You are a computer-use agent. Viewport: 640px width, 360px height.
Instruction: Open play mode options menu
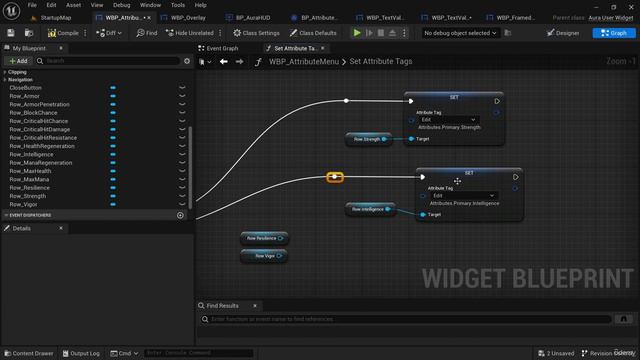pos(404,33)
